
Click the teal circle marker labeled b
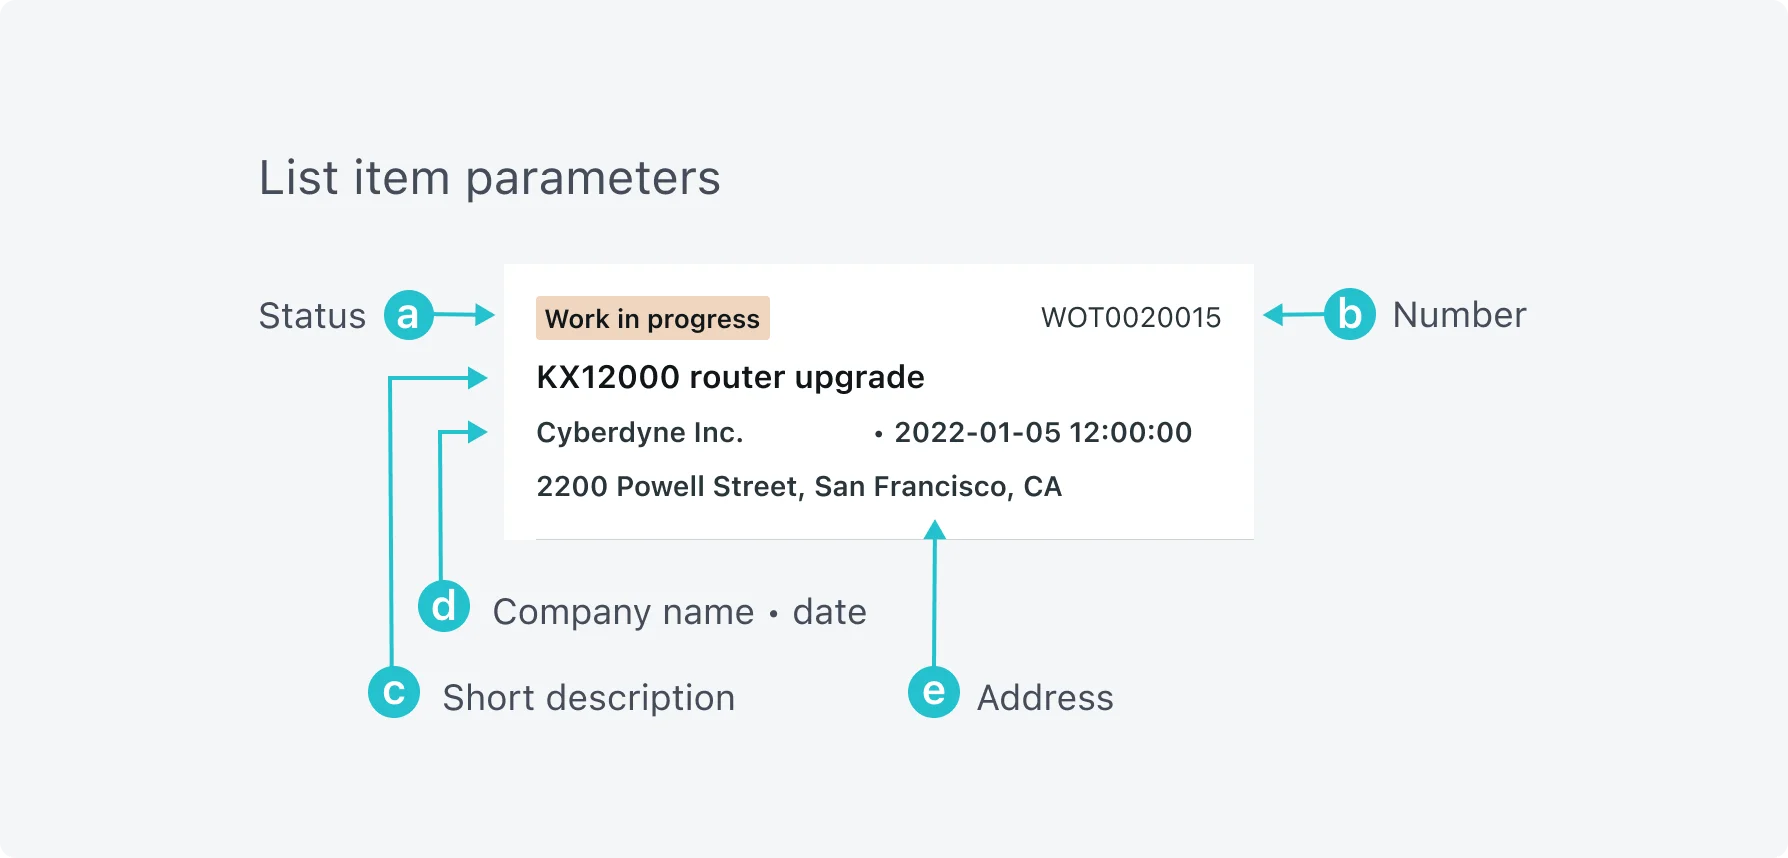click(x=1350, y=314)
